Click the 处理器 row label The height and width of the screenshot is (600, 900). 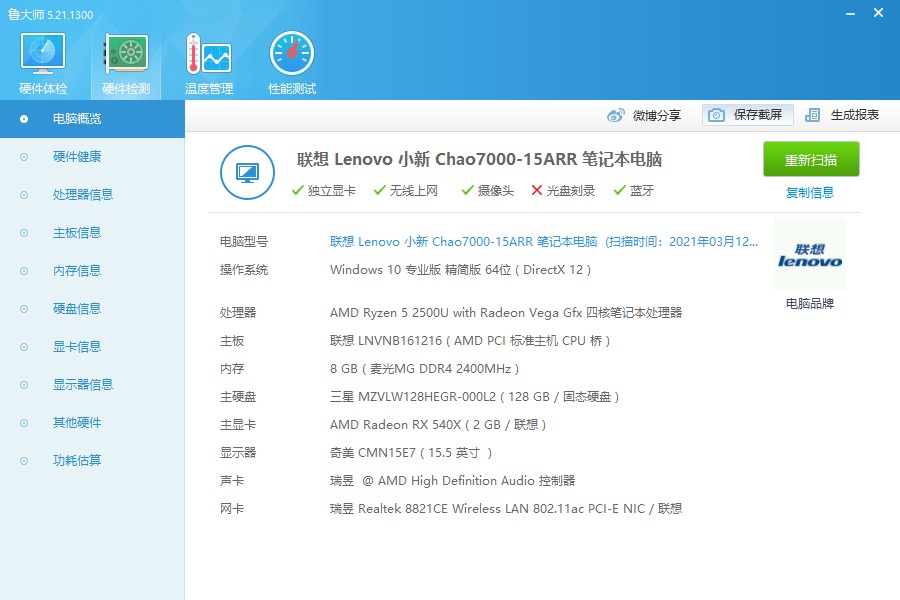[x=238, y=313]
